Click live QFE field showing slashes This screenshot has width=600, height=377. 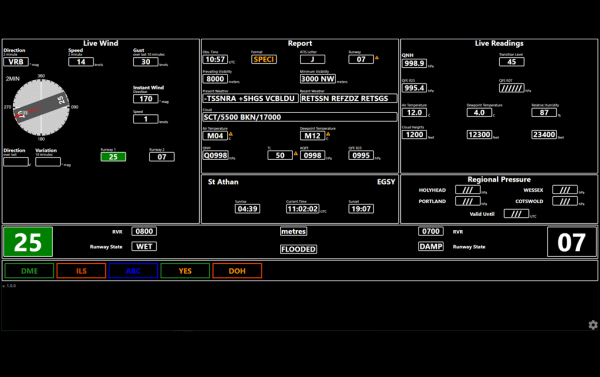point(512,88)
